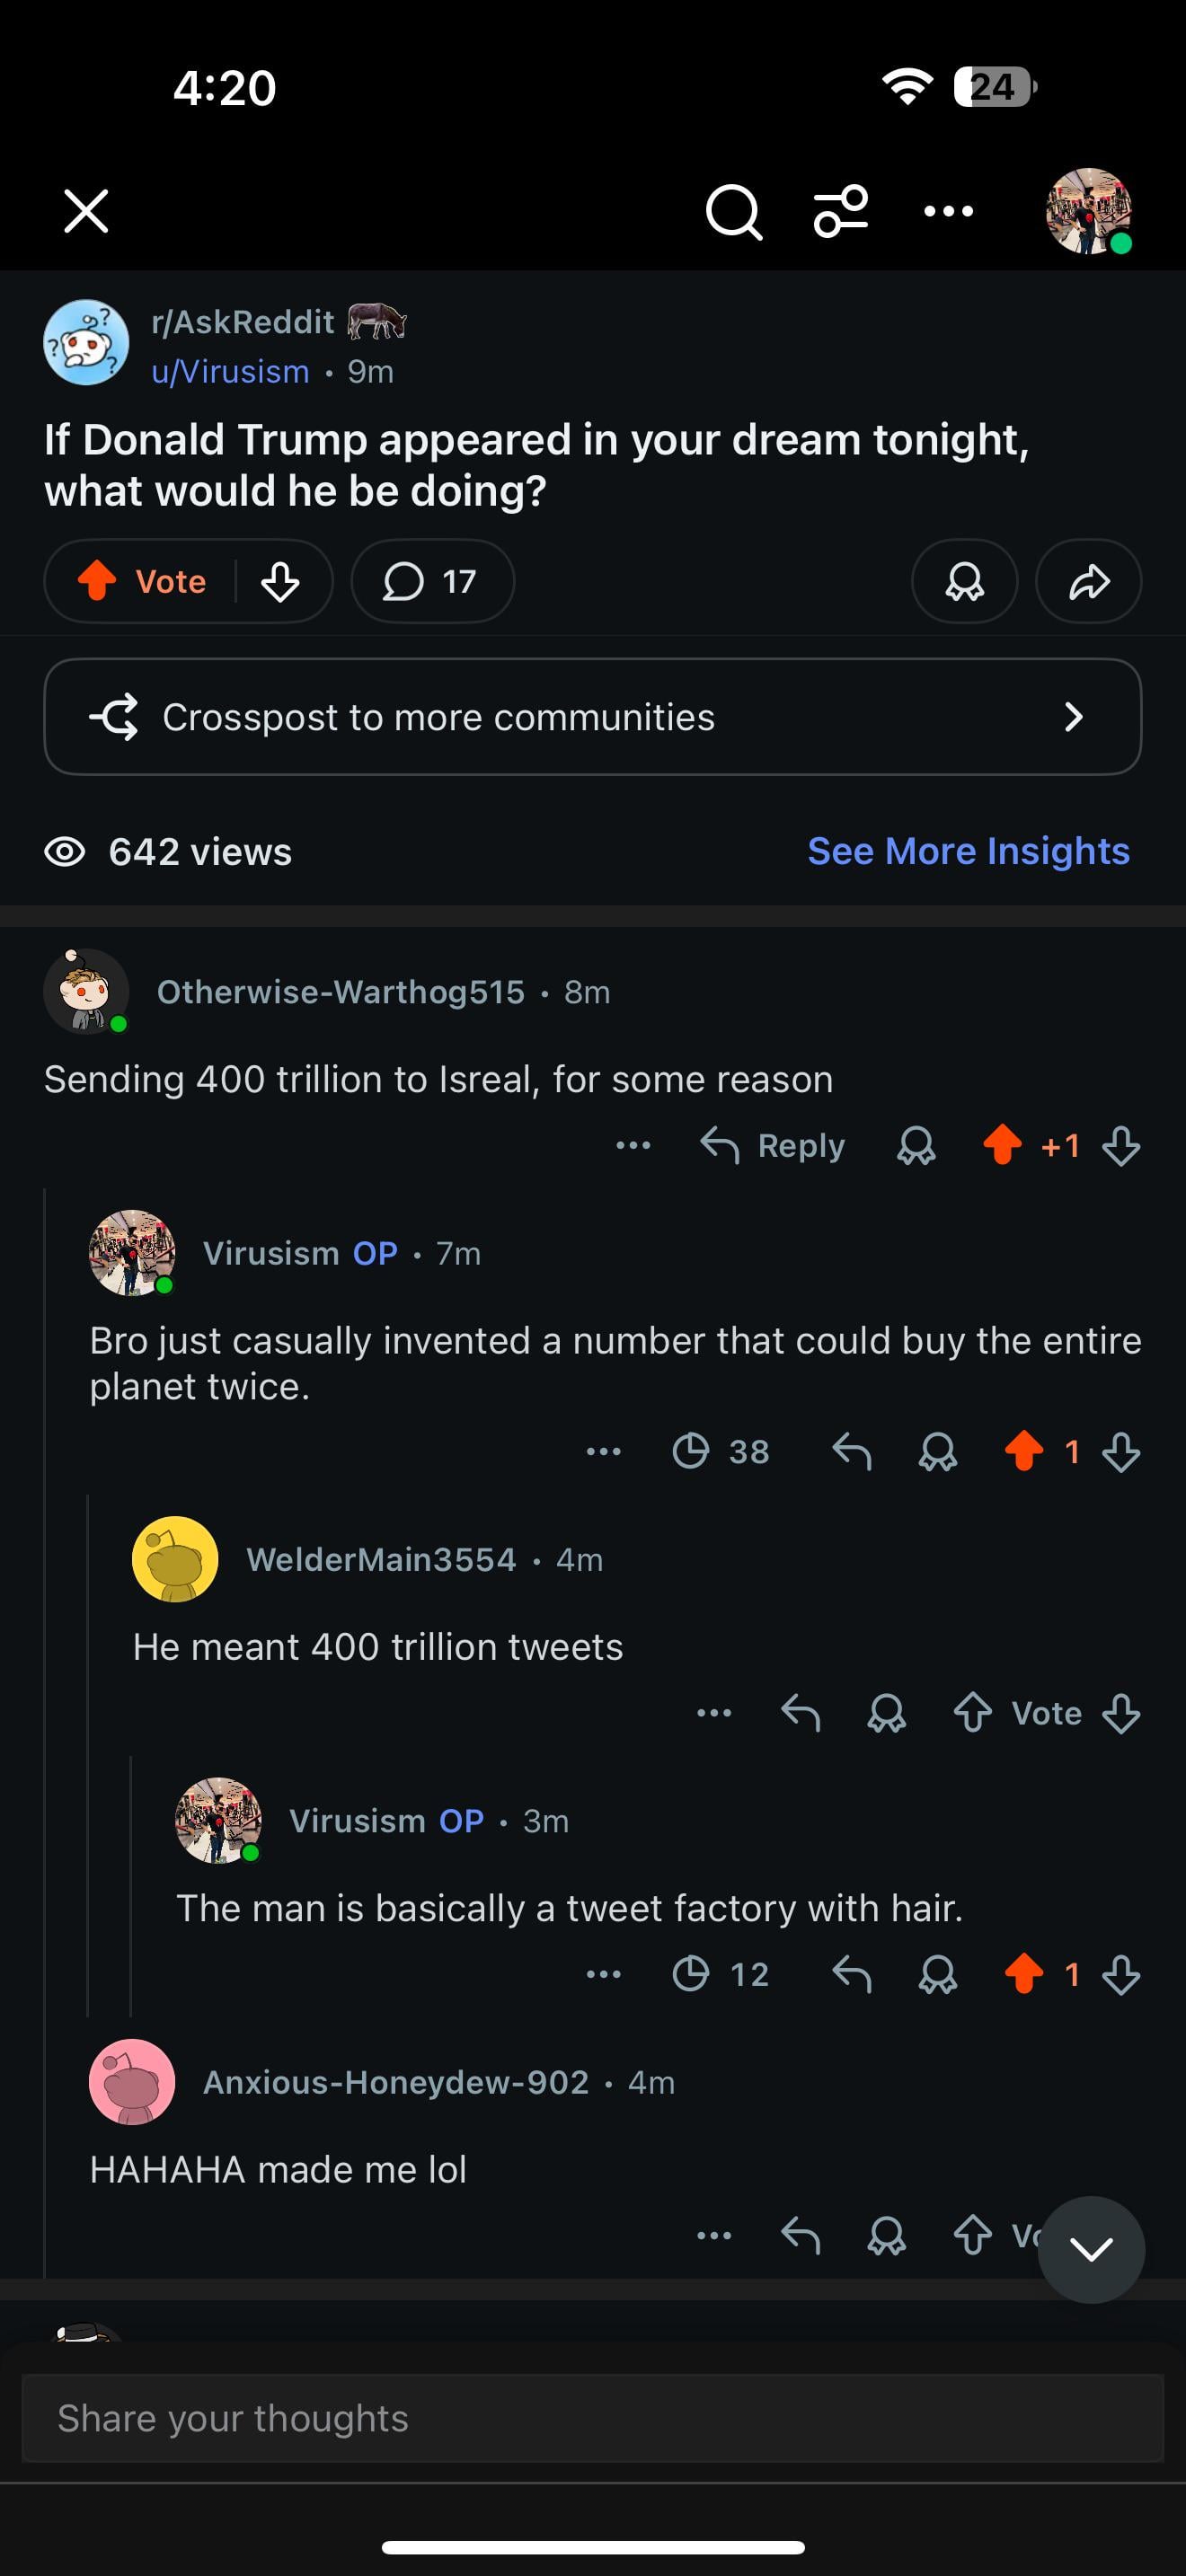This screenshot has width=1186, height=2576.
Task: Tap Share your thoughts comment field
Action: [x=592, y=2418]
